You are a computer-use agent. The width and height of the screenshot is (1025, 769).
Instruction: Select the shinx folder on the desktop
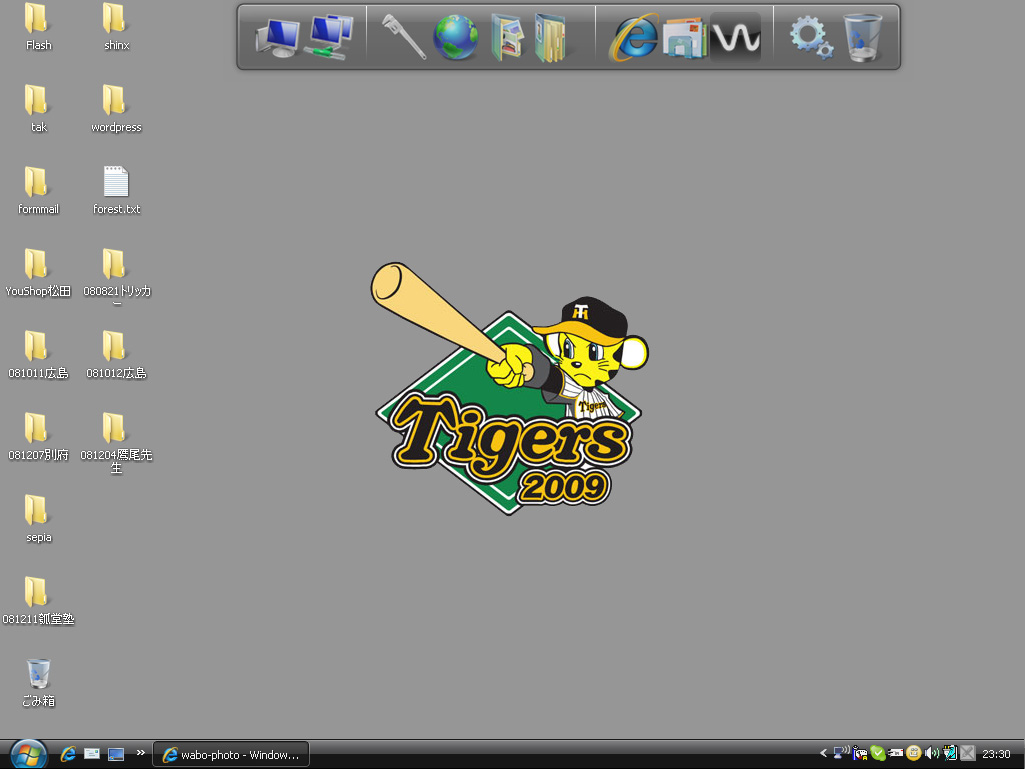click(116, 27)
